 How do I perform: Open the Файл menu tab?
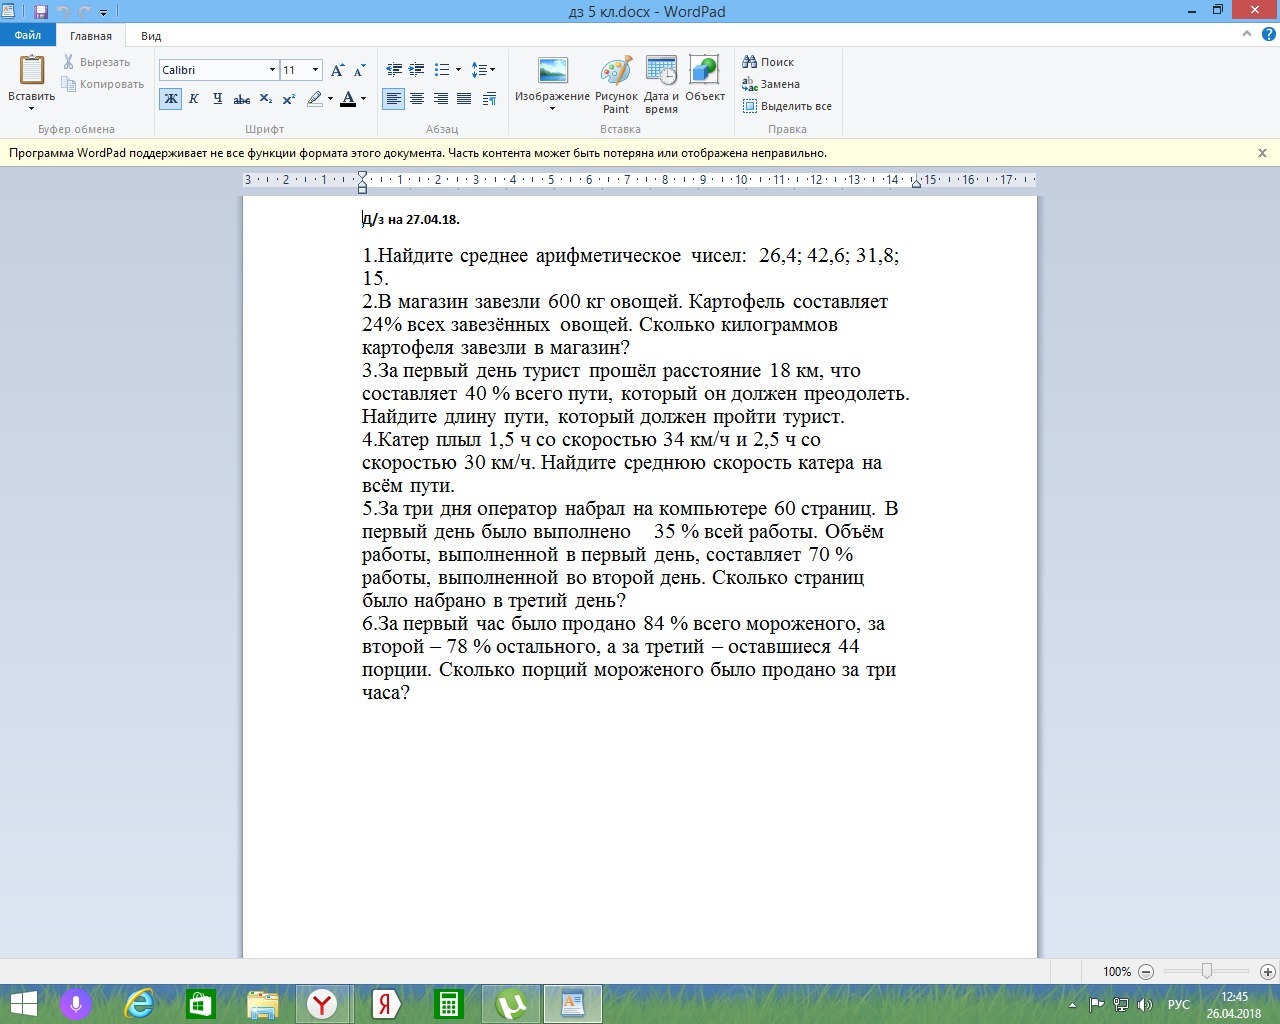(28, 35)
